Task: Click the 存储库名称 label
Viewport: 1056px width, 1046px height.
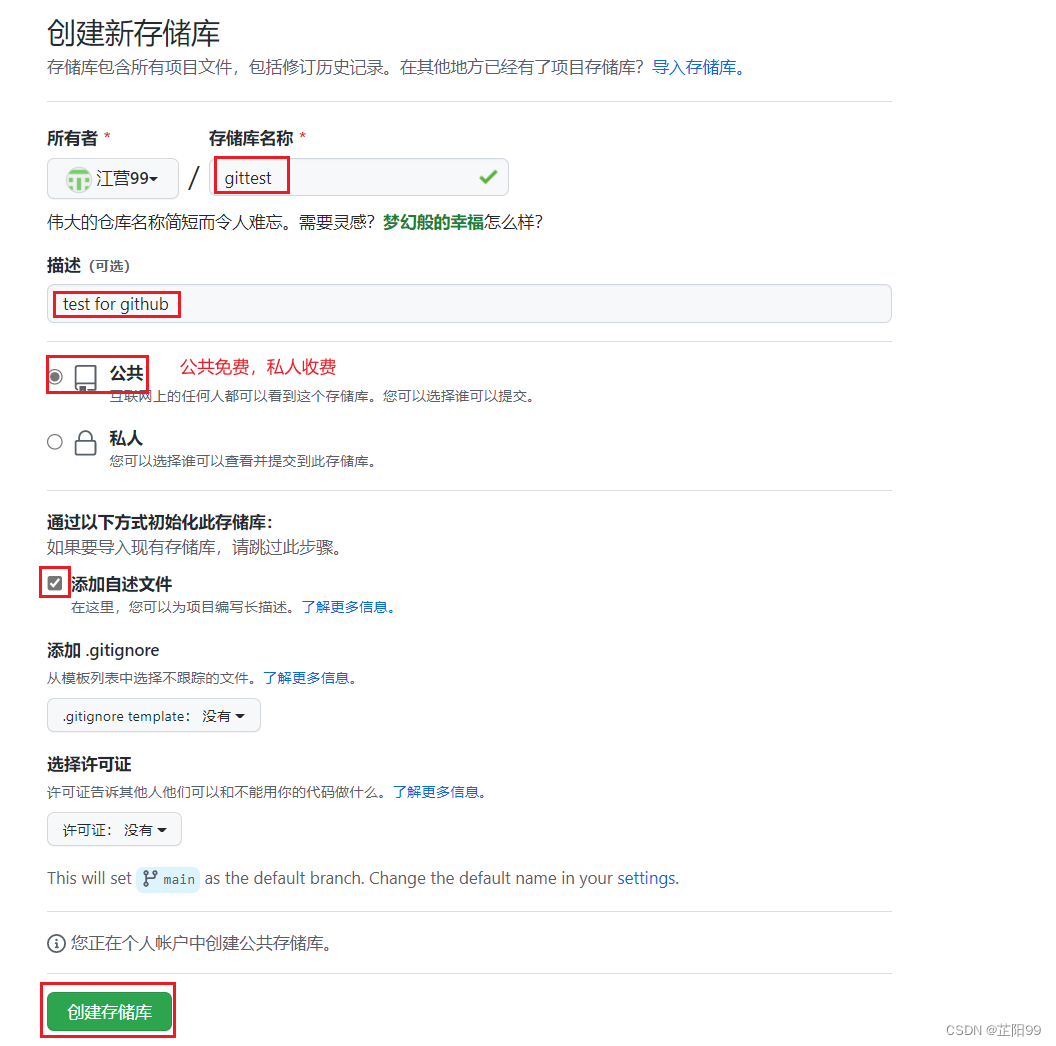Action: click(251, 138)
